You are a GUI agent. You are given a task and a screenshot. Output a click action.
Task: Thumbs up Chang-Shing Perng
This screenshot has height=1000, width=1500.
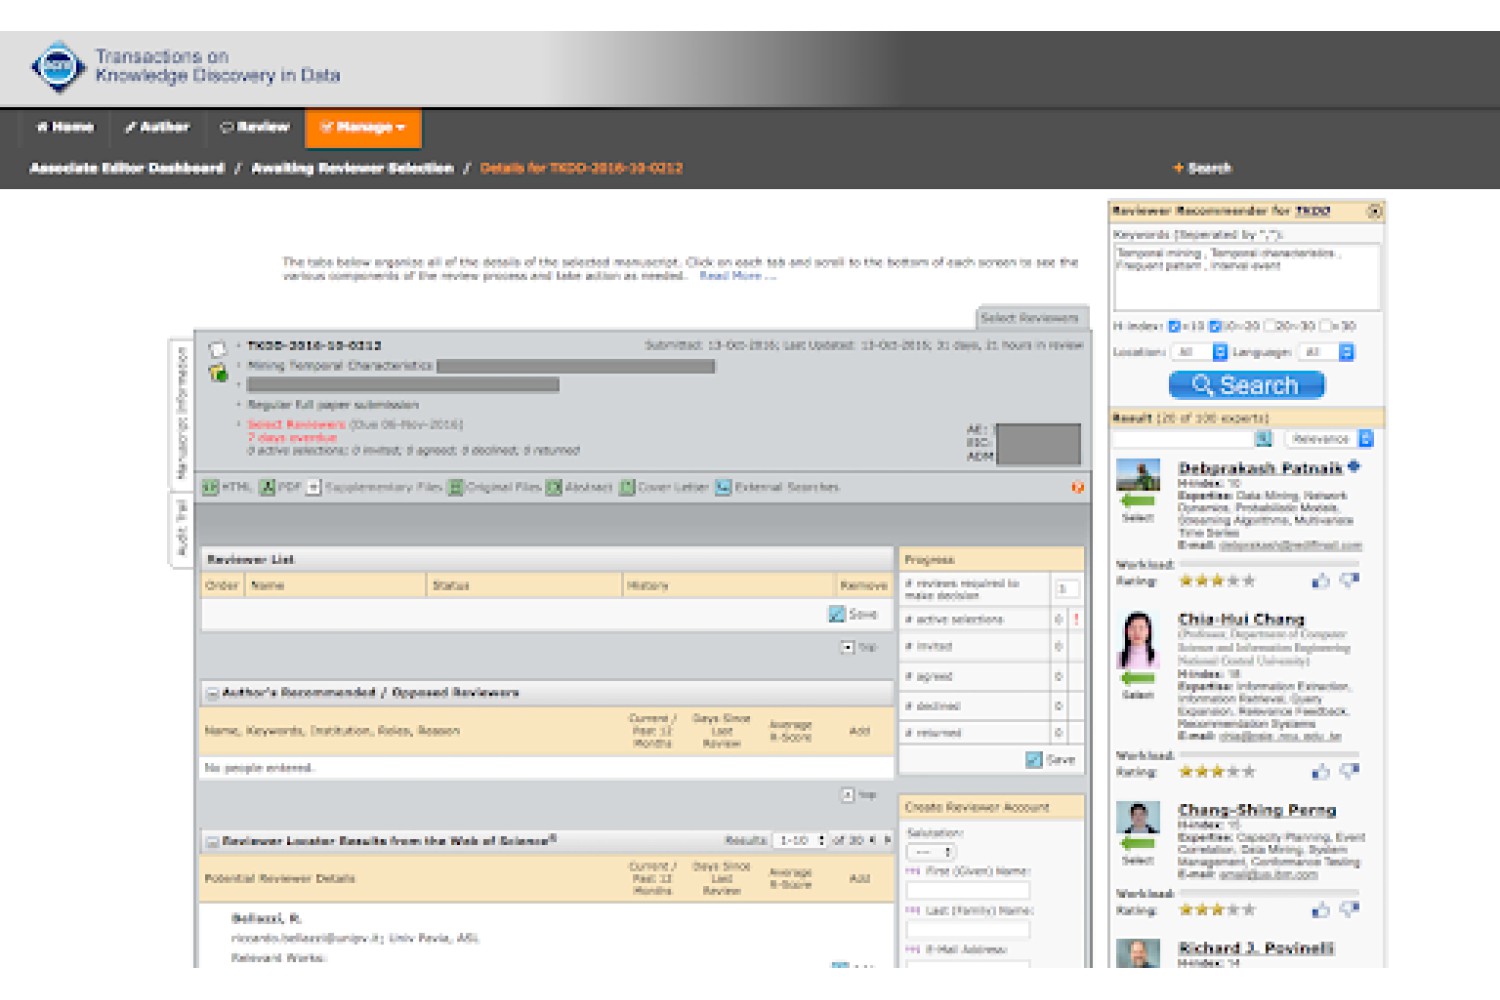tap(1320, 909)
